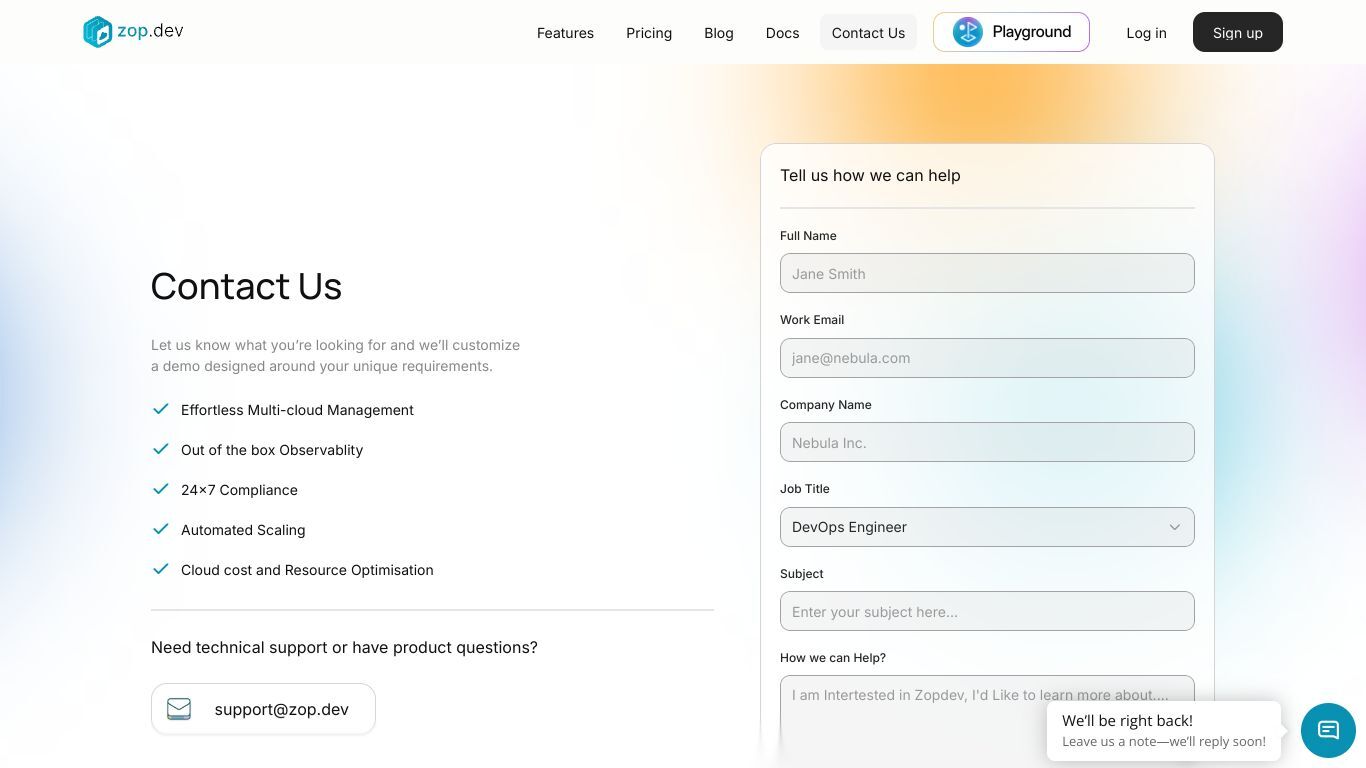The width and height of the screenshot is (1366, 768).
Task: Go to the Blog page
Action: [x=719, y=33]
